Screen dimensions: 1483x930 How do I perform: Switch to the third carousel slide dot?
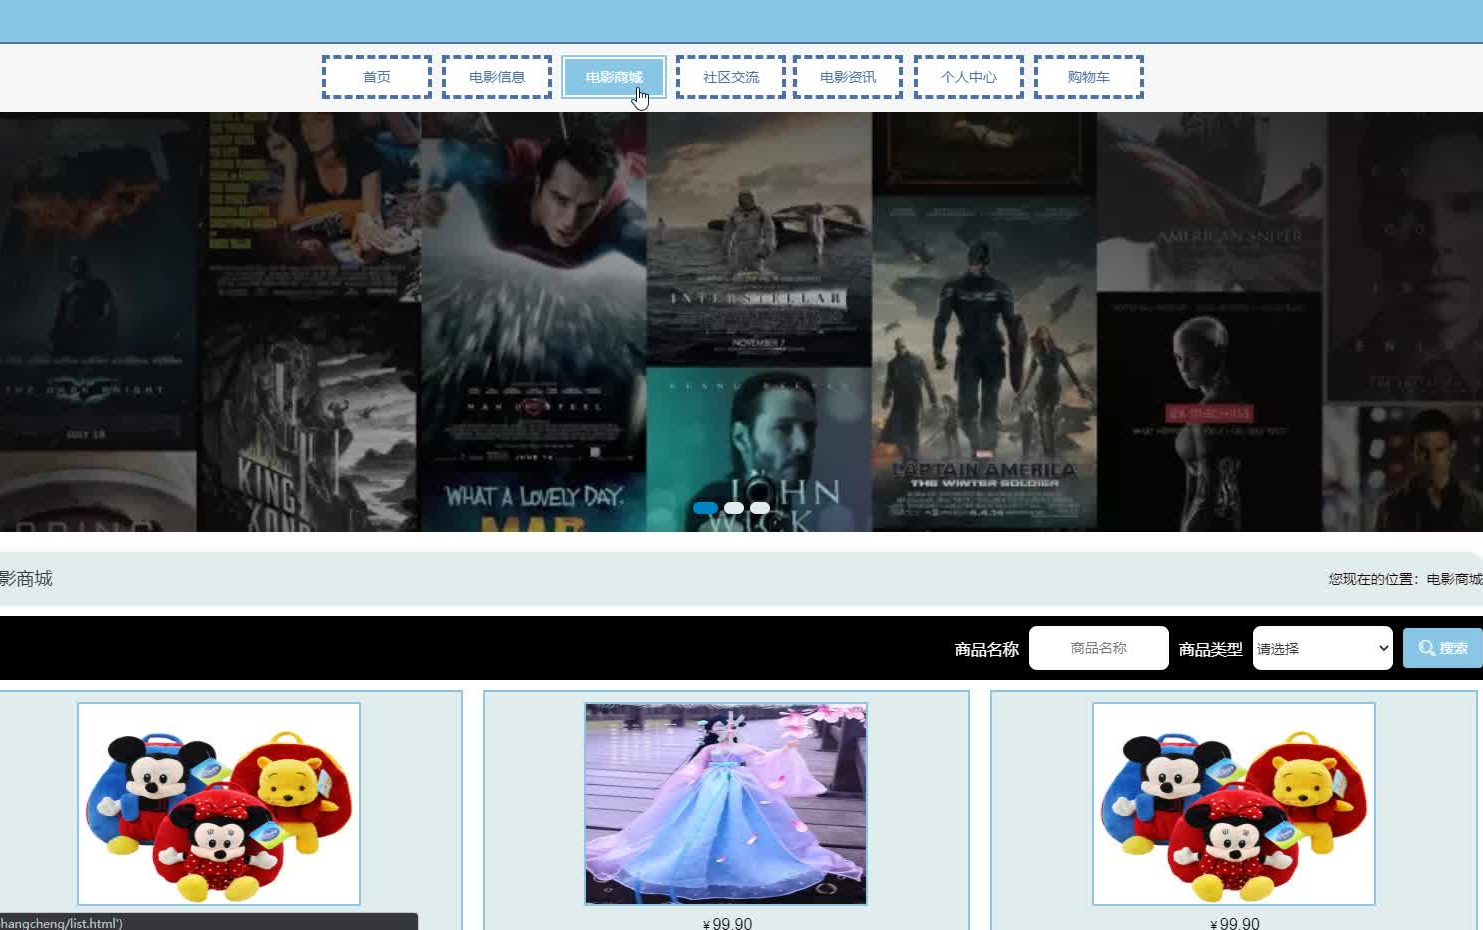760,508
